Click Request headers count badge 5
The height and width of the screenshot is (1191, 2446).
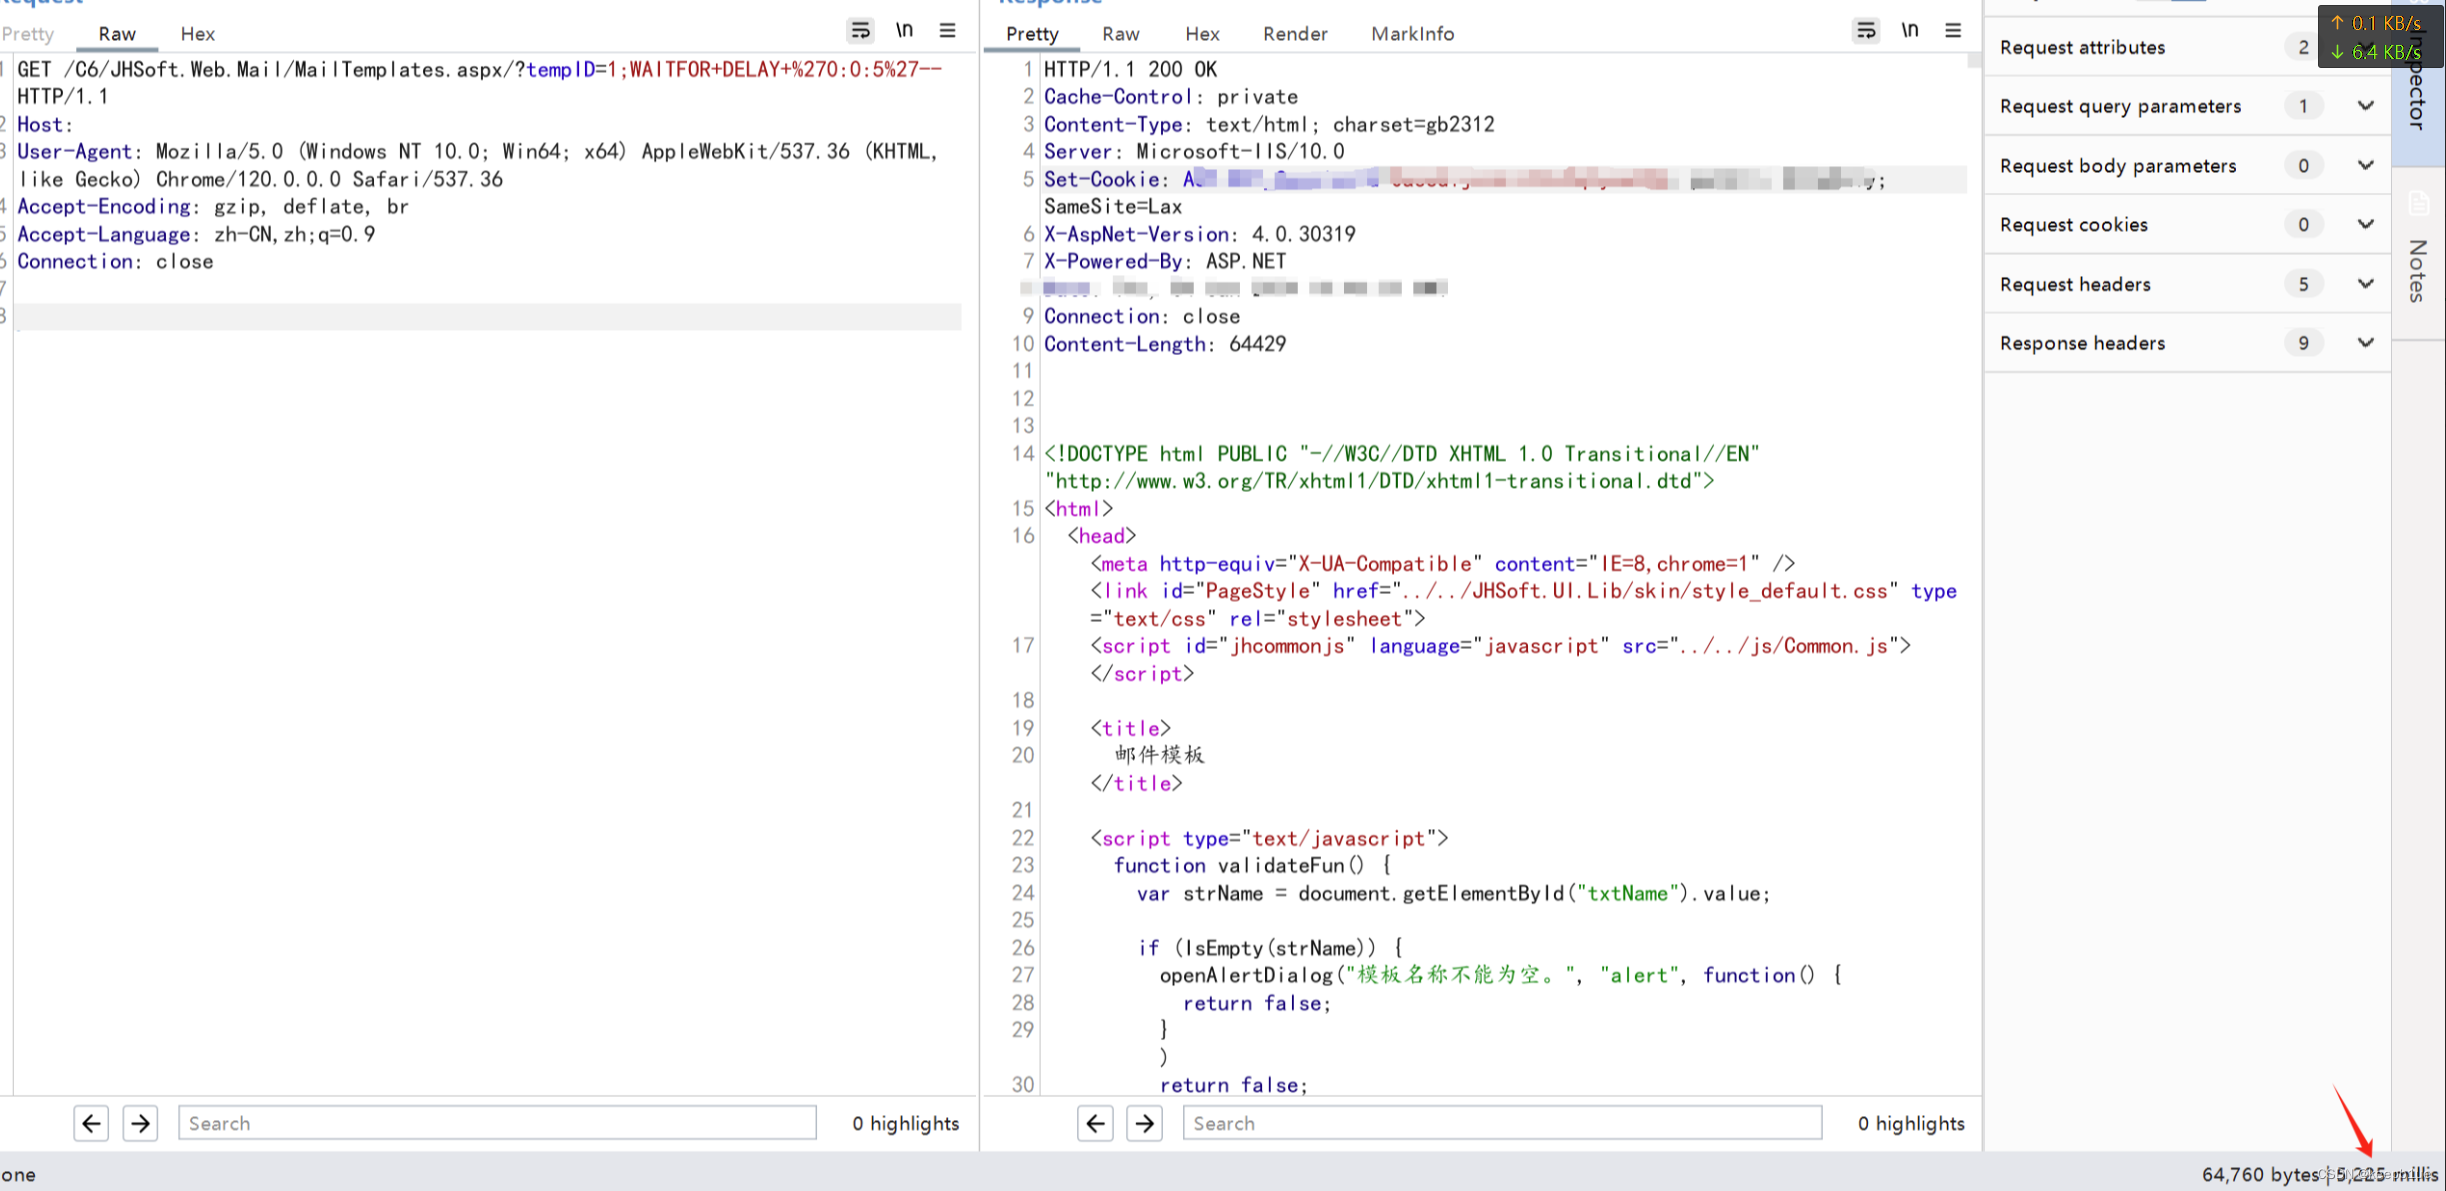tap(2303, 284)
